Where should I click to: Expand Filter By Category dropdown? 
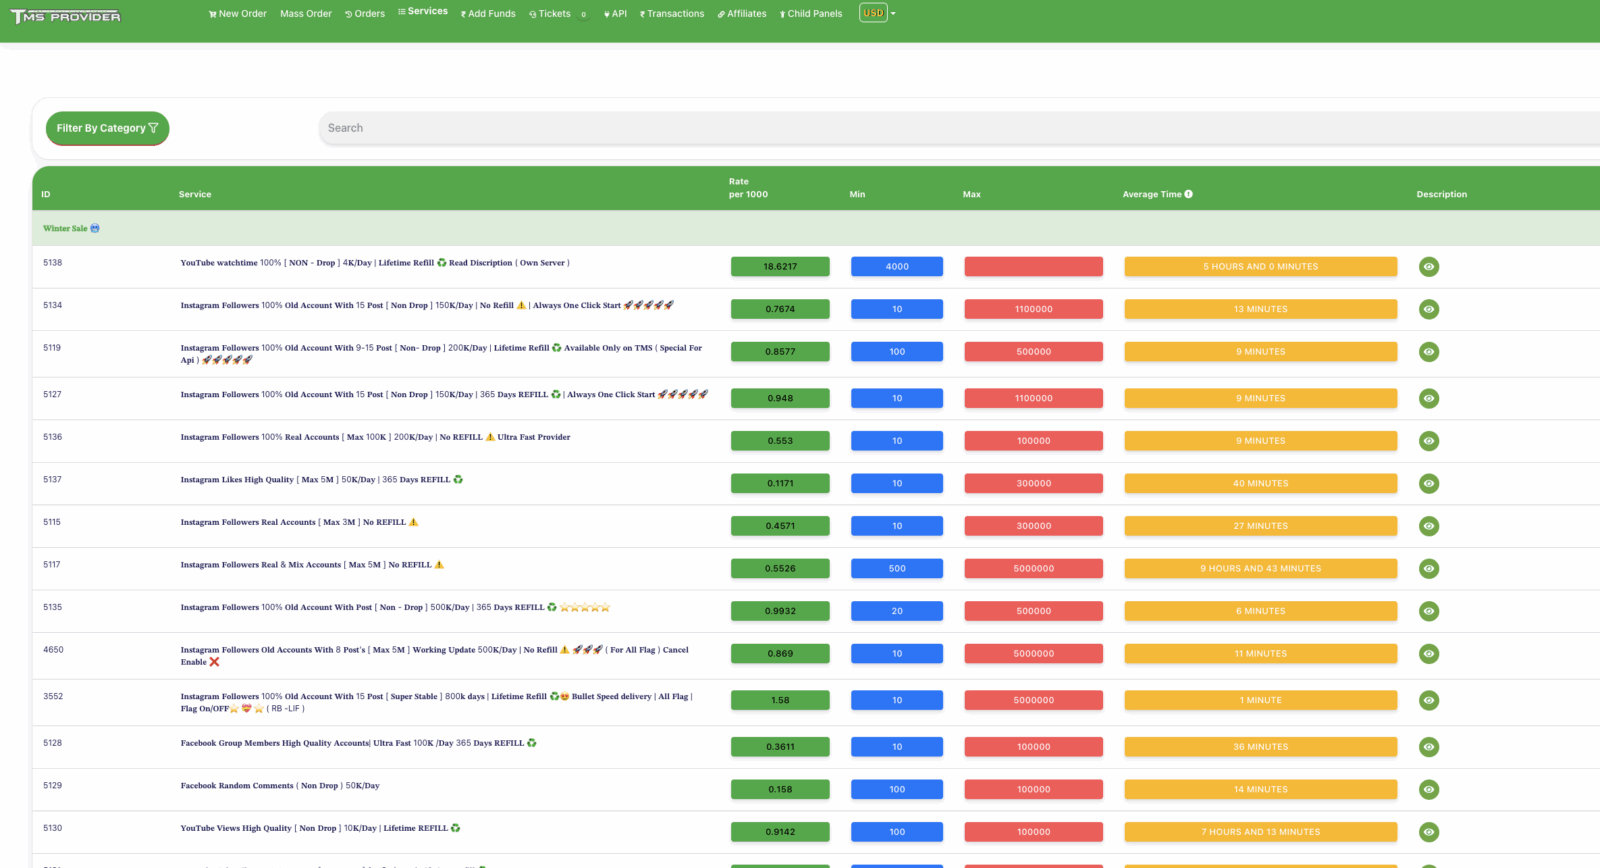click(x=107, y=128)
